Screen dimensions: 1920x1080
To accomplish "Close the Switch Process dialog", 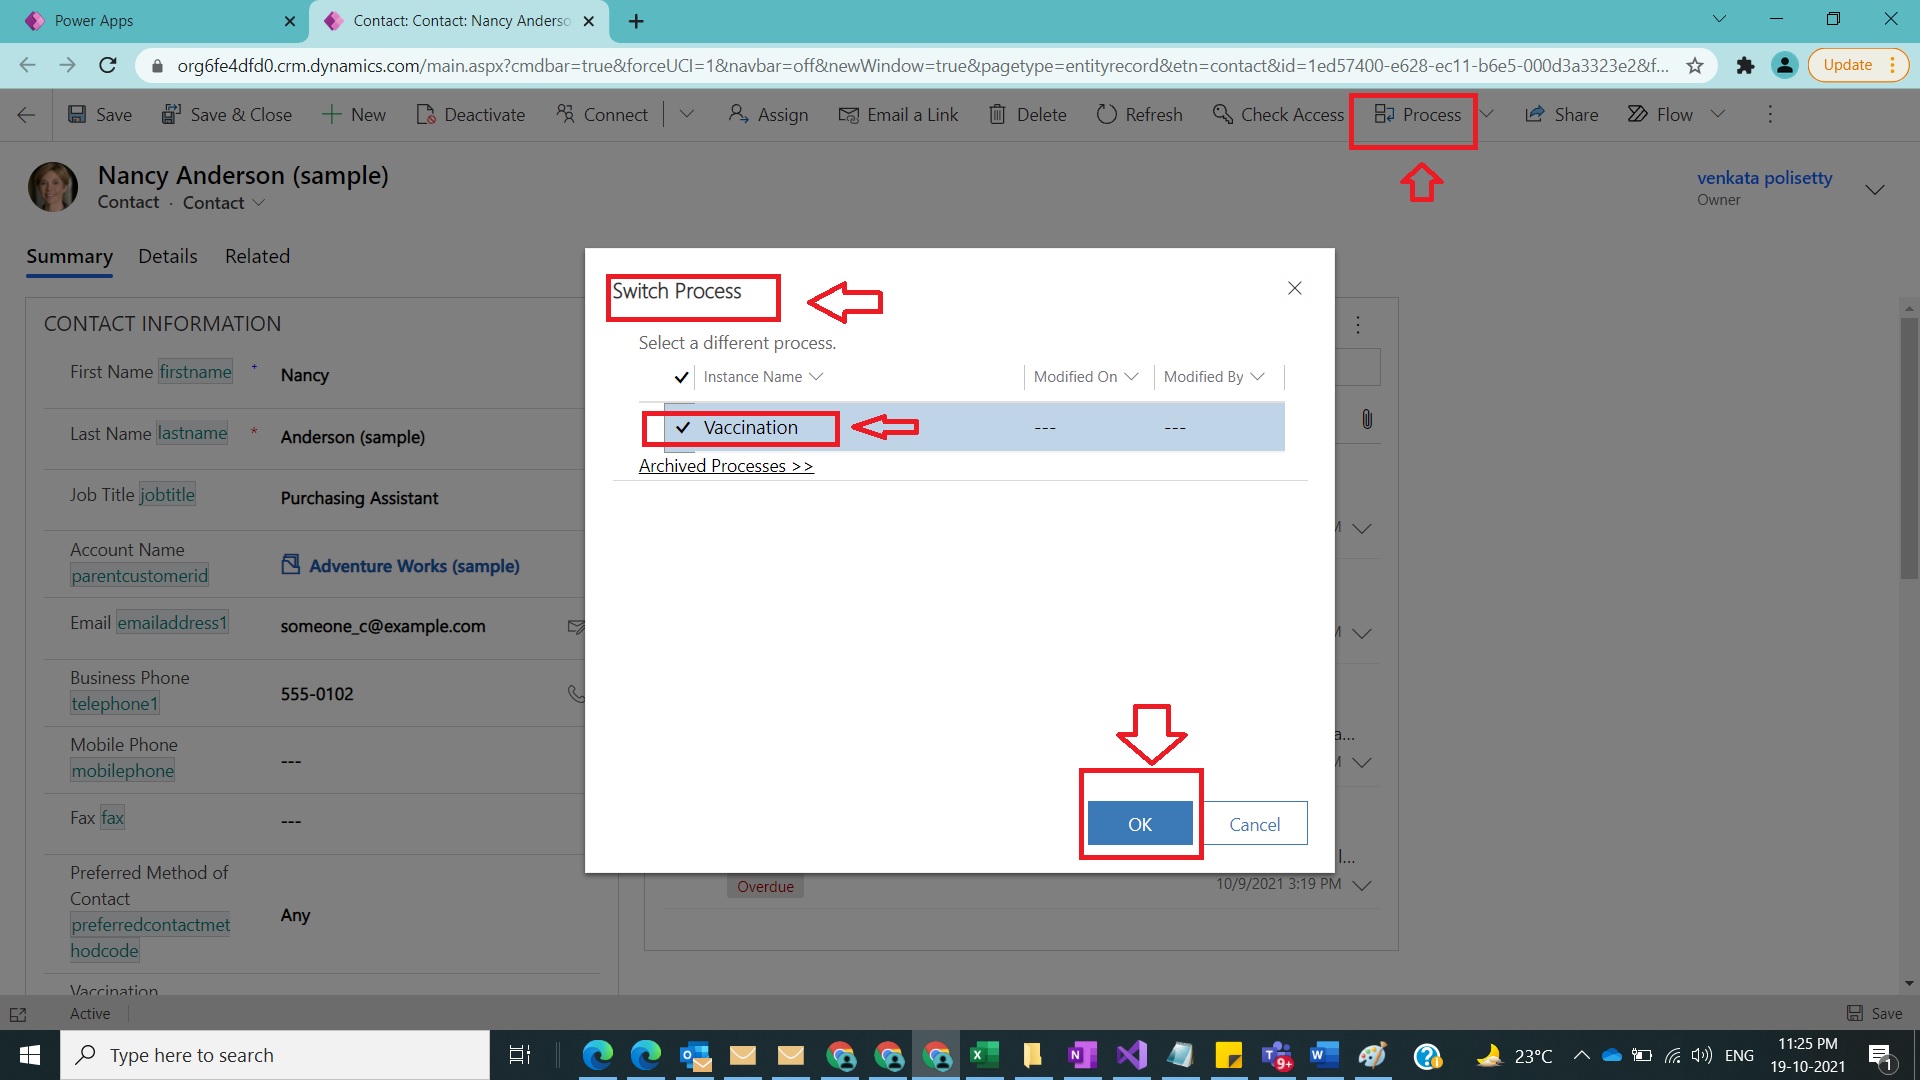I will (1294, 288).
